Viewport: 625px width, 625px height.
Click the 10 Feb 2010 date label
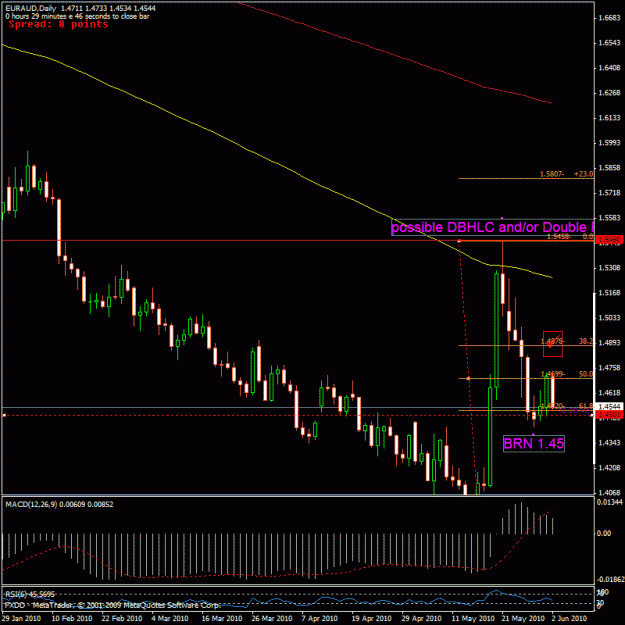coord(72,619)
